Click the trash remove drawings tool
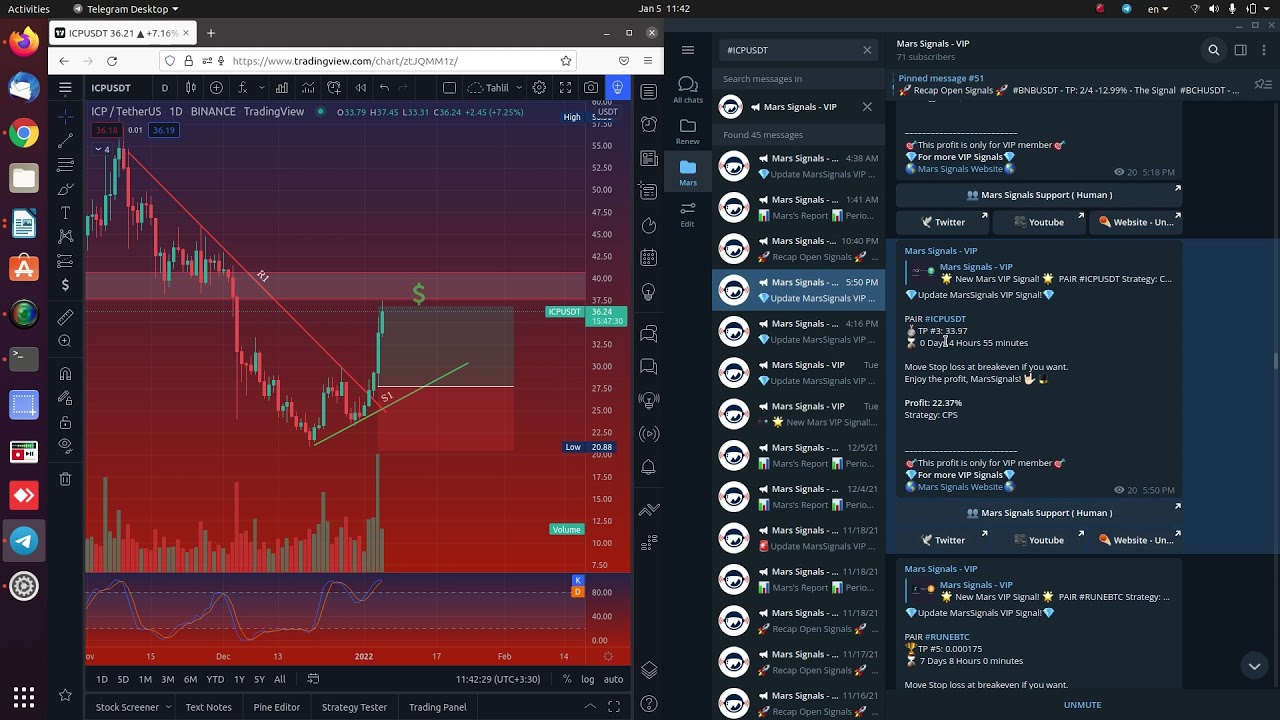 tap(65, 479)
